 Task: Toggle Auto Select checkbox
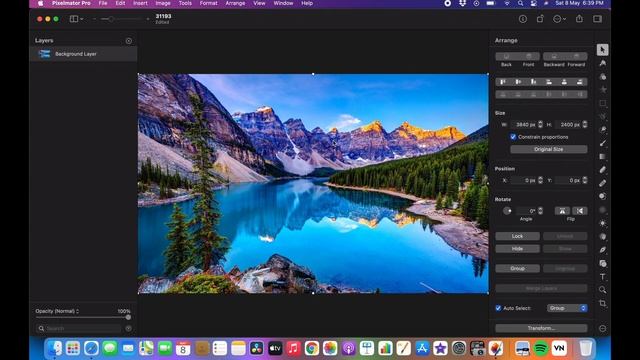click(498, 308)
